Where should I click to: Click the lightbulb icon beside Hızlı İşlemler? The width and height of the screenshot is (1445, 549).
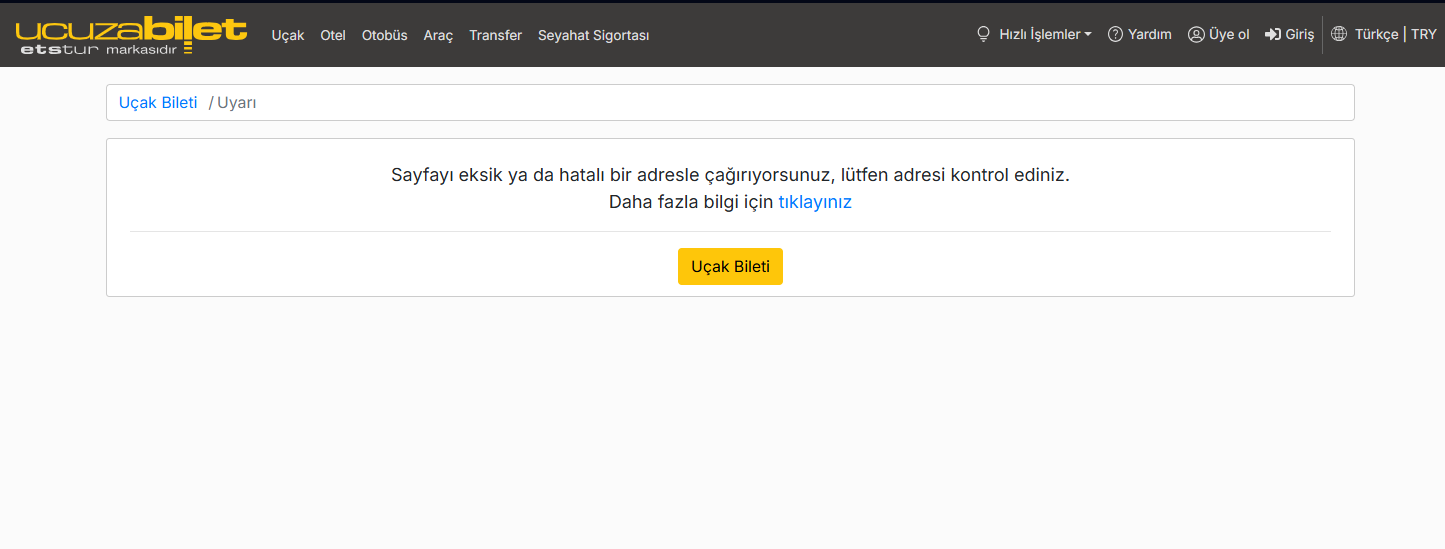[x=983, y=34]
